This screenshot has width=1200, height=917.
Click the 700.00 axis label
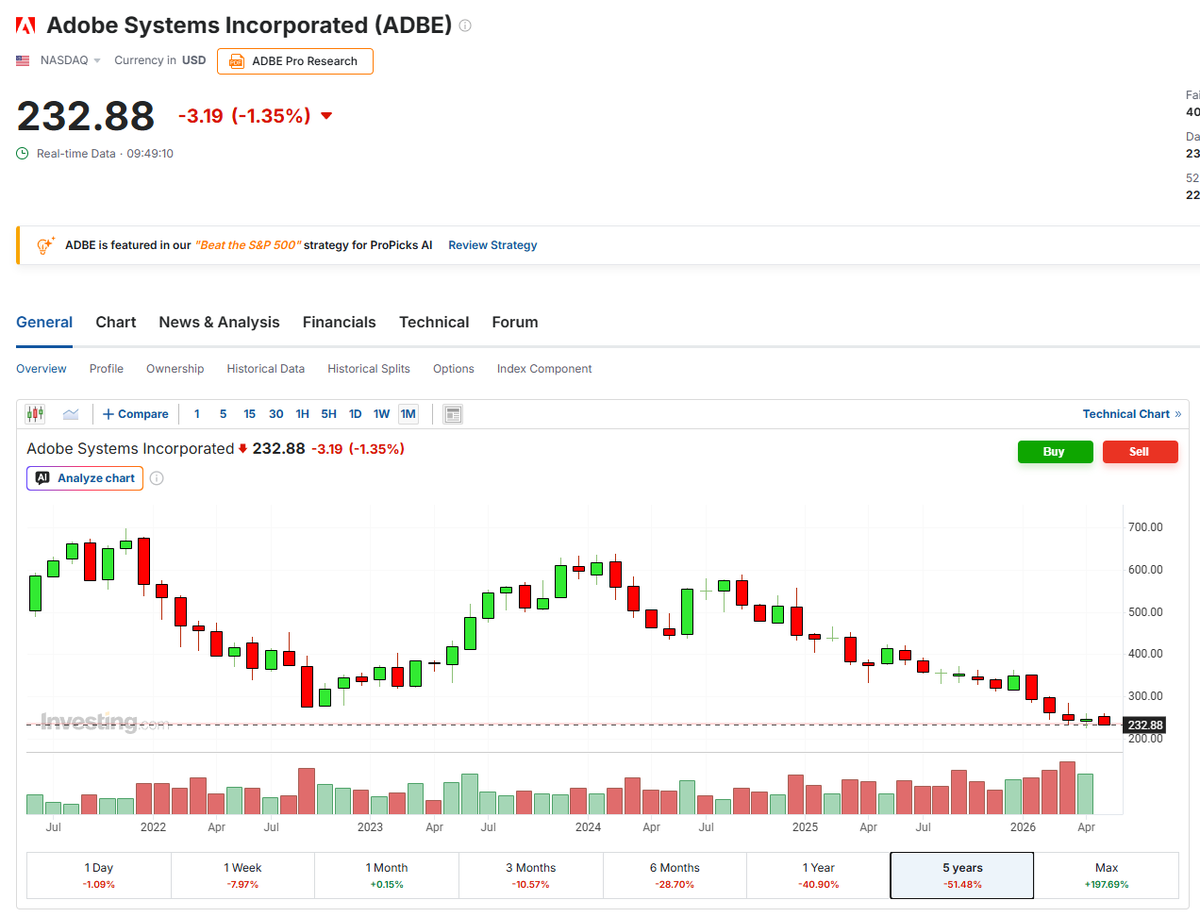pyautogui.click(x=1146, y=527)
